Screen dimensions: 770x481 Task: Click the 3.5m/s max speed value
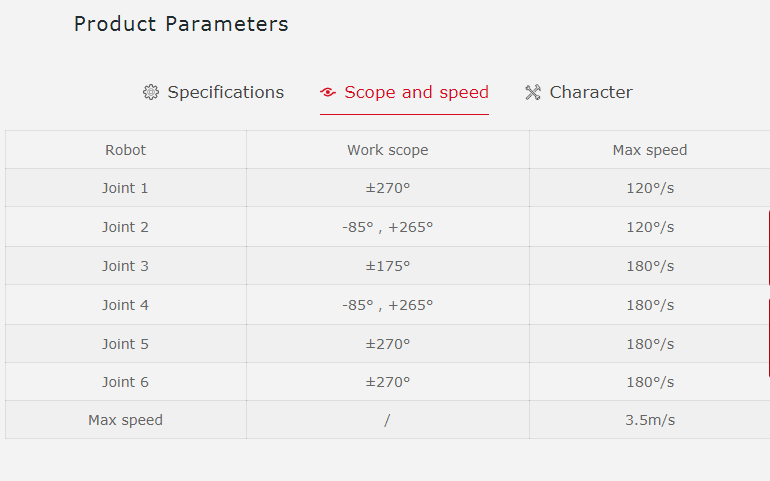(649, 420)
